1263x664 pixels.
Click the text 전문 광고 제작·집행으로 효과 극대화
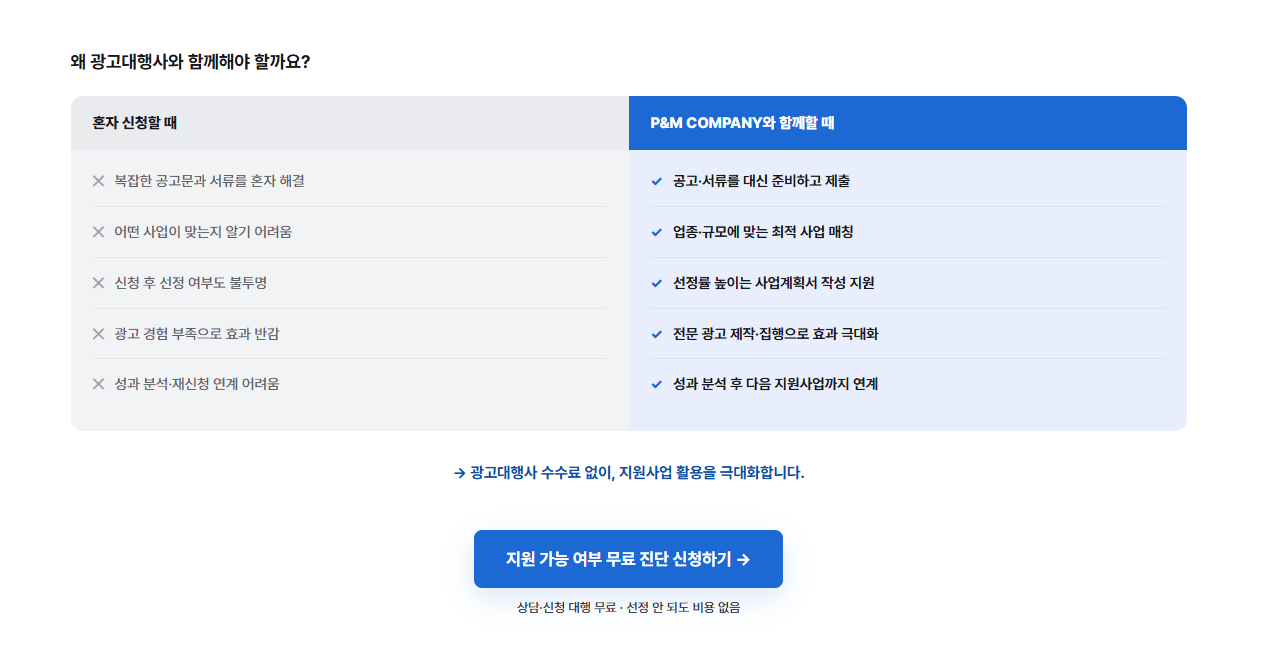[x=776, y=334]
